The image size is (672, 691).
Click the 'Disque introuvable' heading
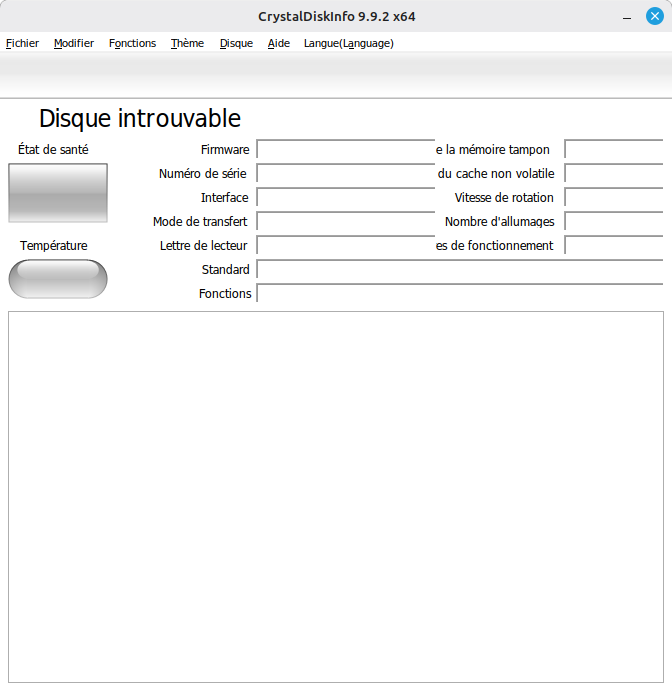point(140,118)
